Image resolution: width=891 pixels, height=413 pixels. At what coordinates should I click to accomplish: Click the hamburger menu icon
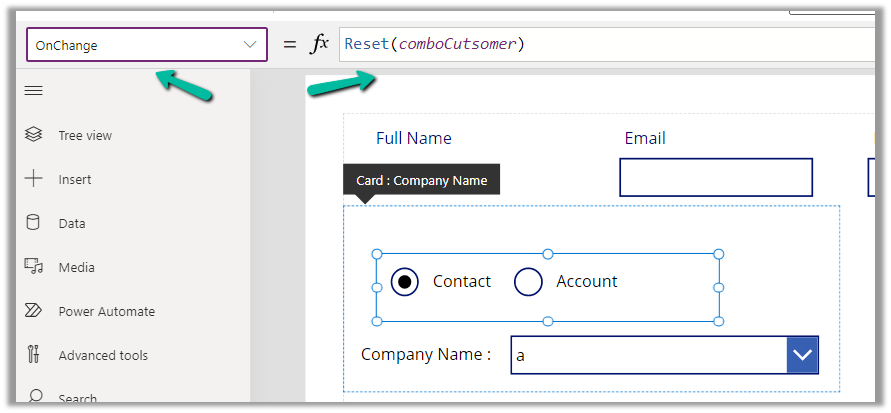(33, 91)
